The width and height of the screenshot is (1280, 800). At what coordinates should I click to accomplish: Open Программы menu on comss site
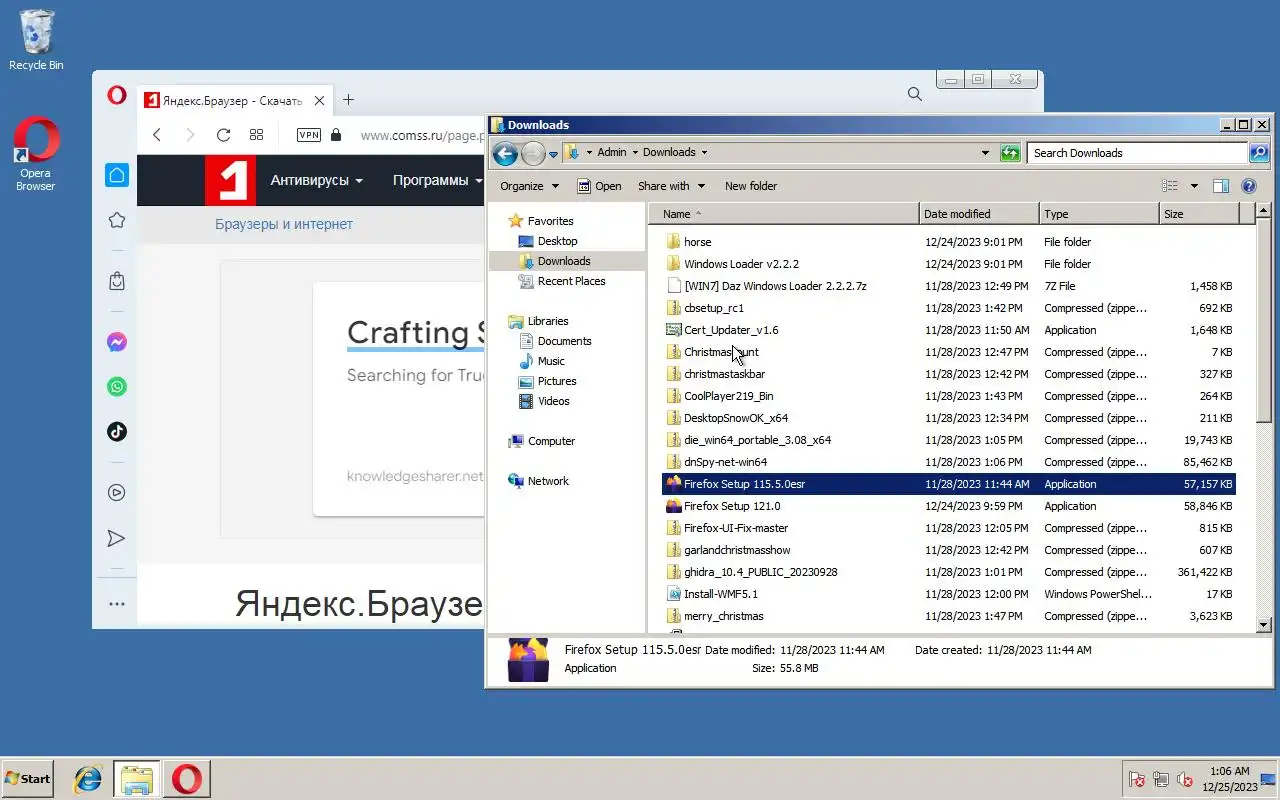(437, 180)
